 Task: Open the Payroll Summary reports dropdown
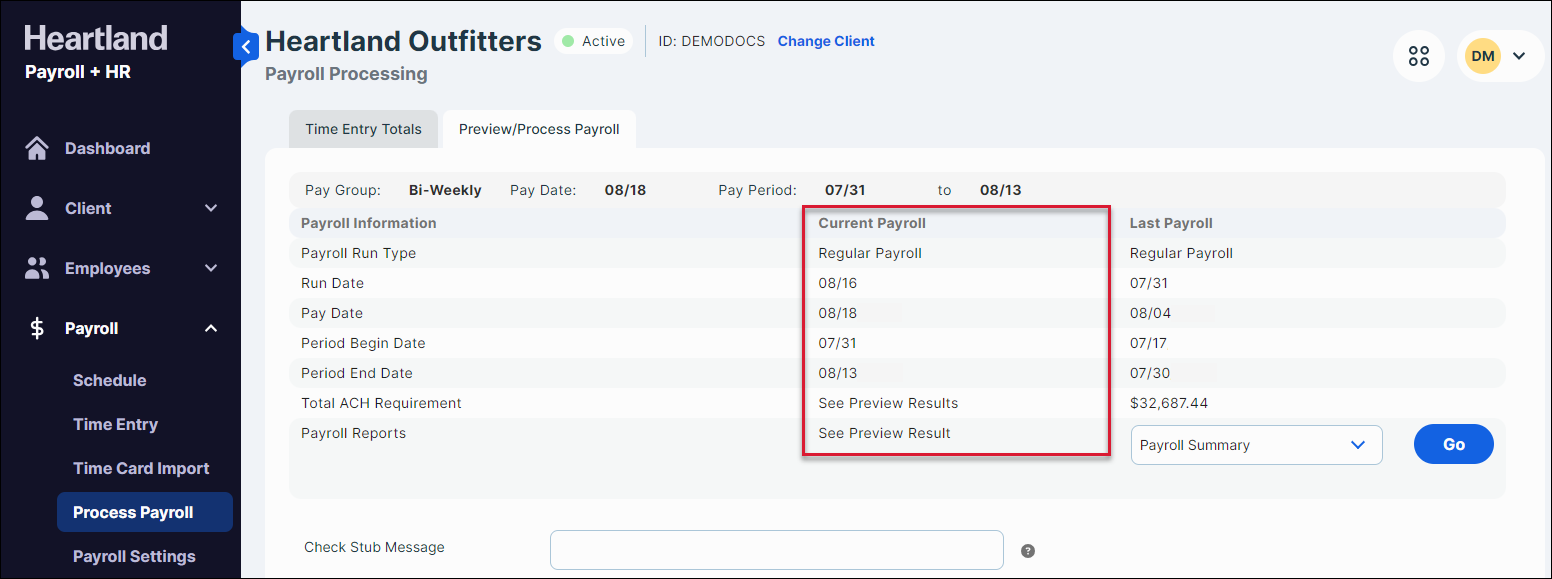point(1256,445)
